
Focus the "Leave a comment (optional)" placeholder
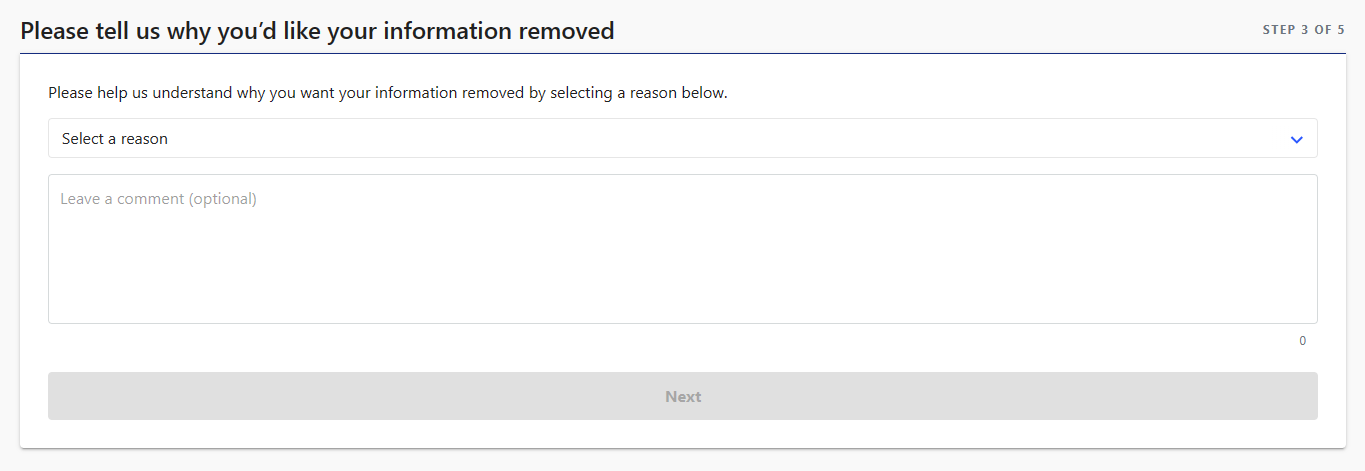click(x=159, y=199)
